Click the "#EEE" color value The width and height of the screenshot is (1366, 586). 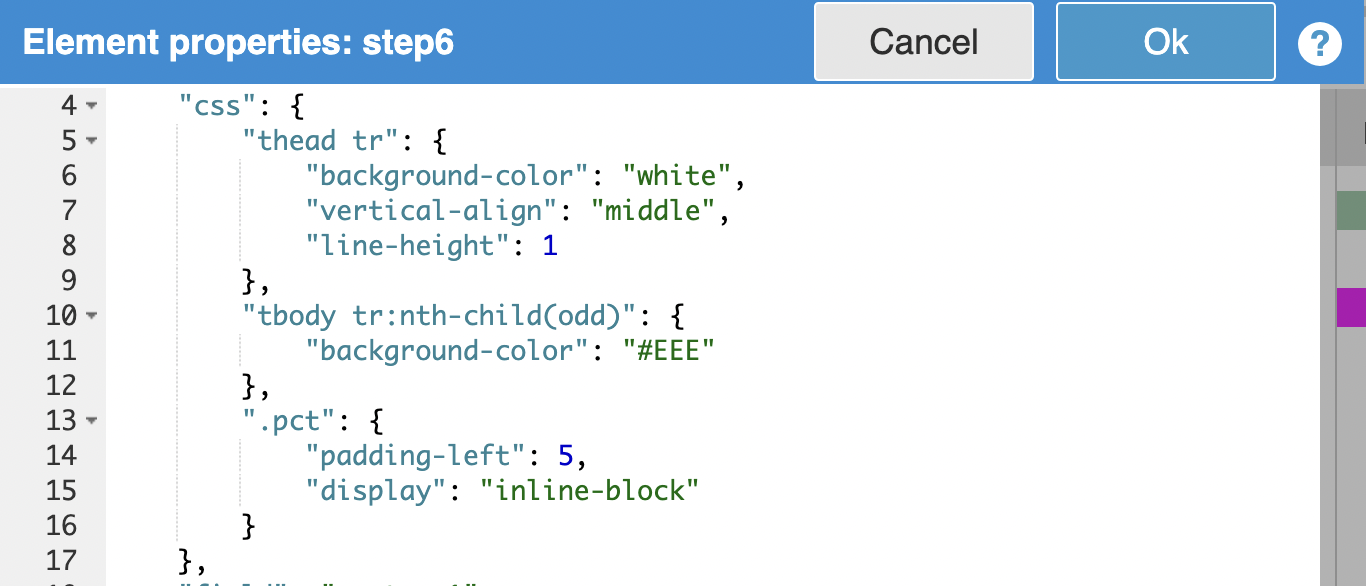pos(670,351)
